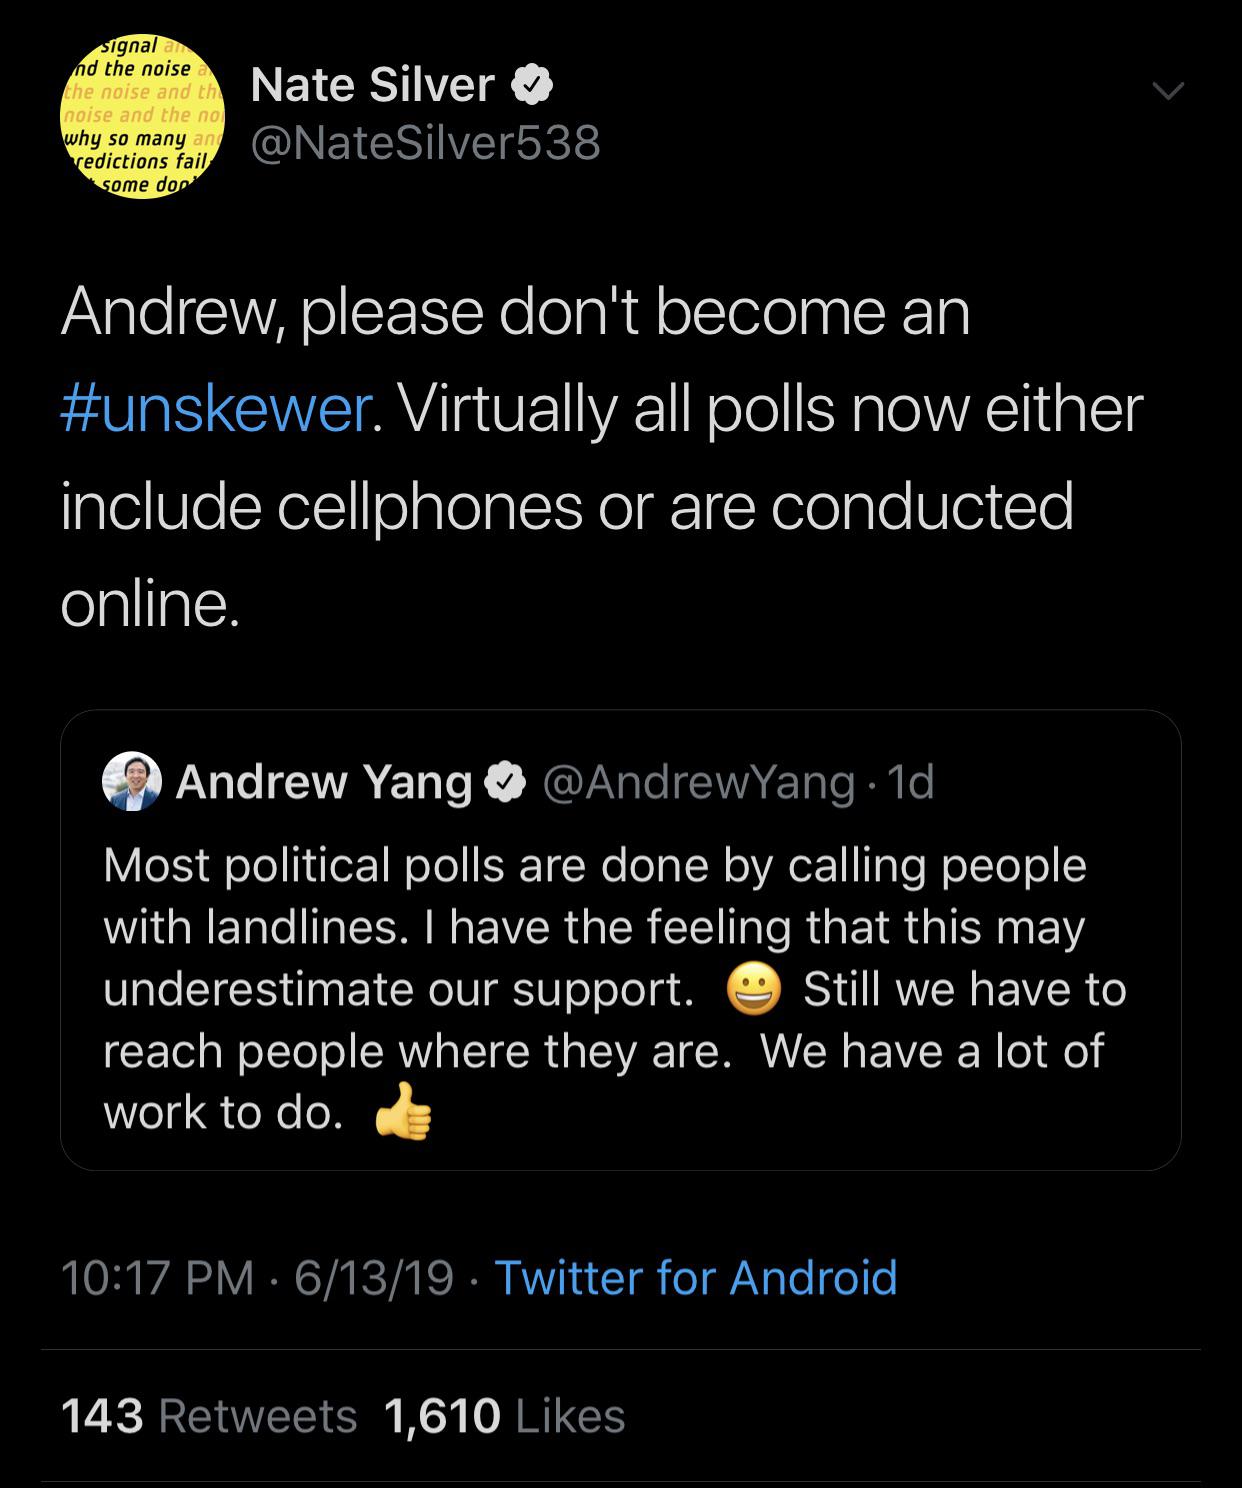This screenshot has width=1242, height=1488.
Task: View the 143 Retweets list
Action: [209, 1416]
